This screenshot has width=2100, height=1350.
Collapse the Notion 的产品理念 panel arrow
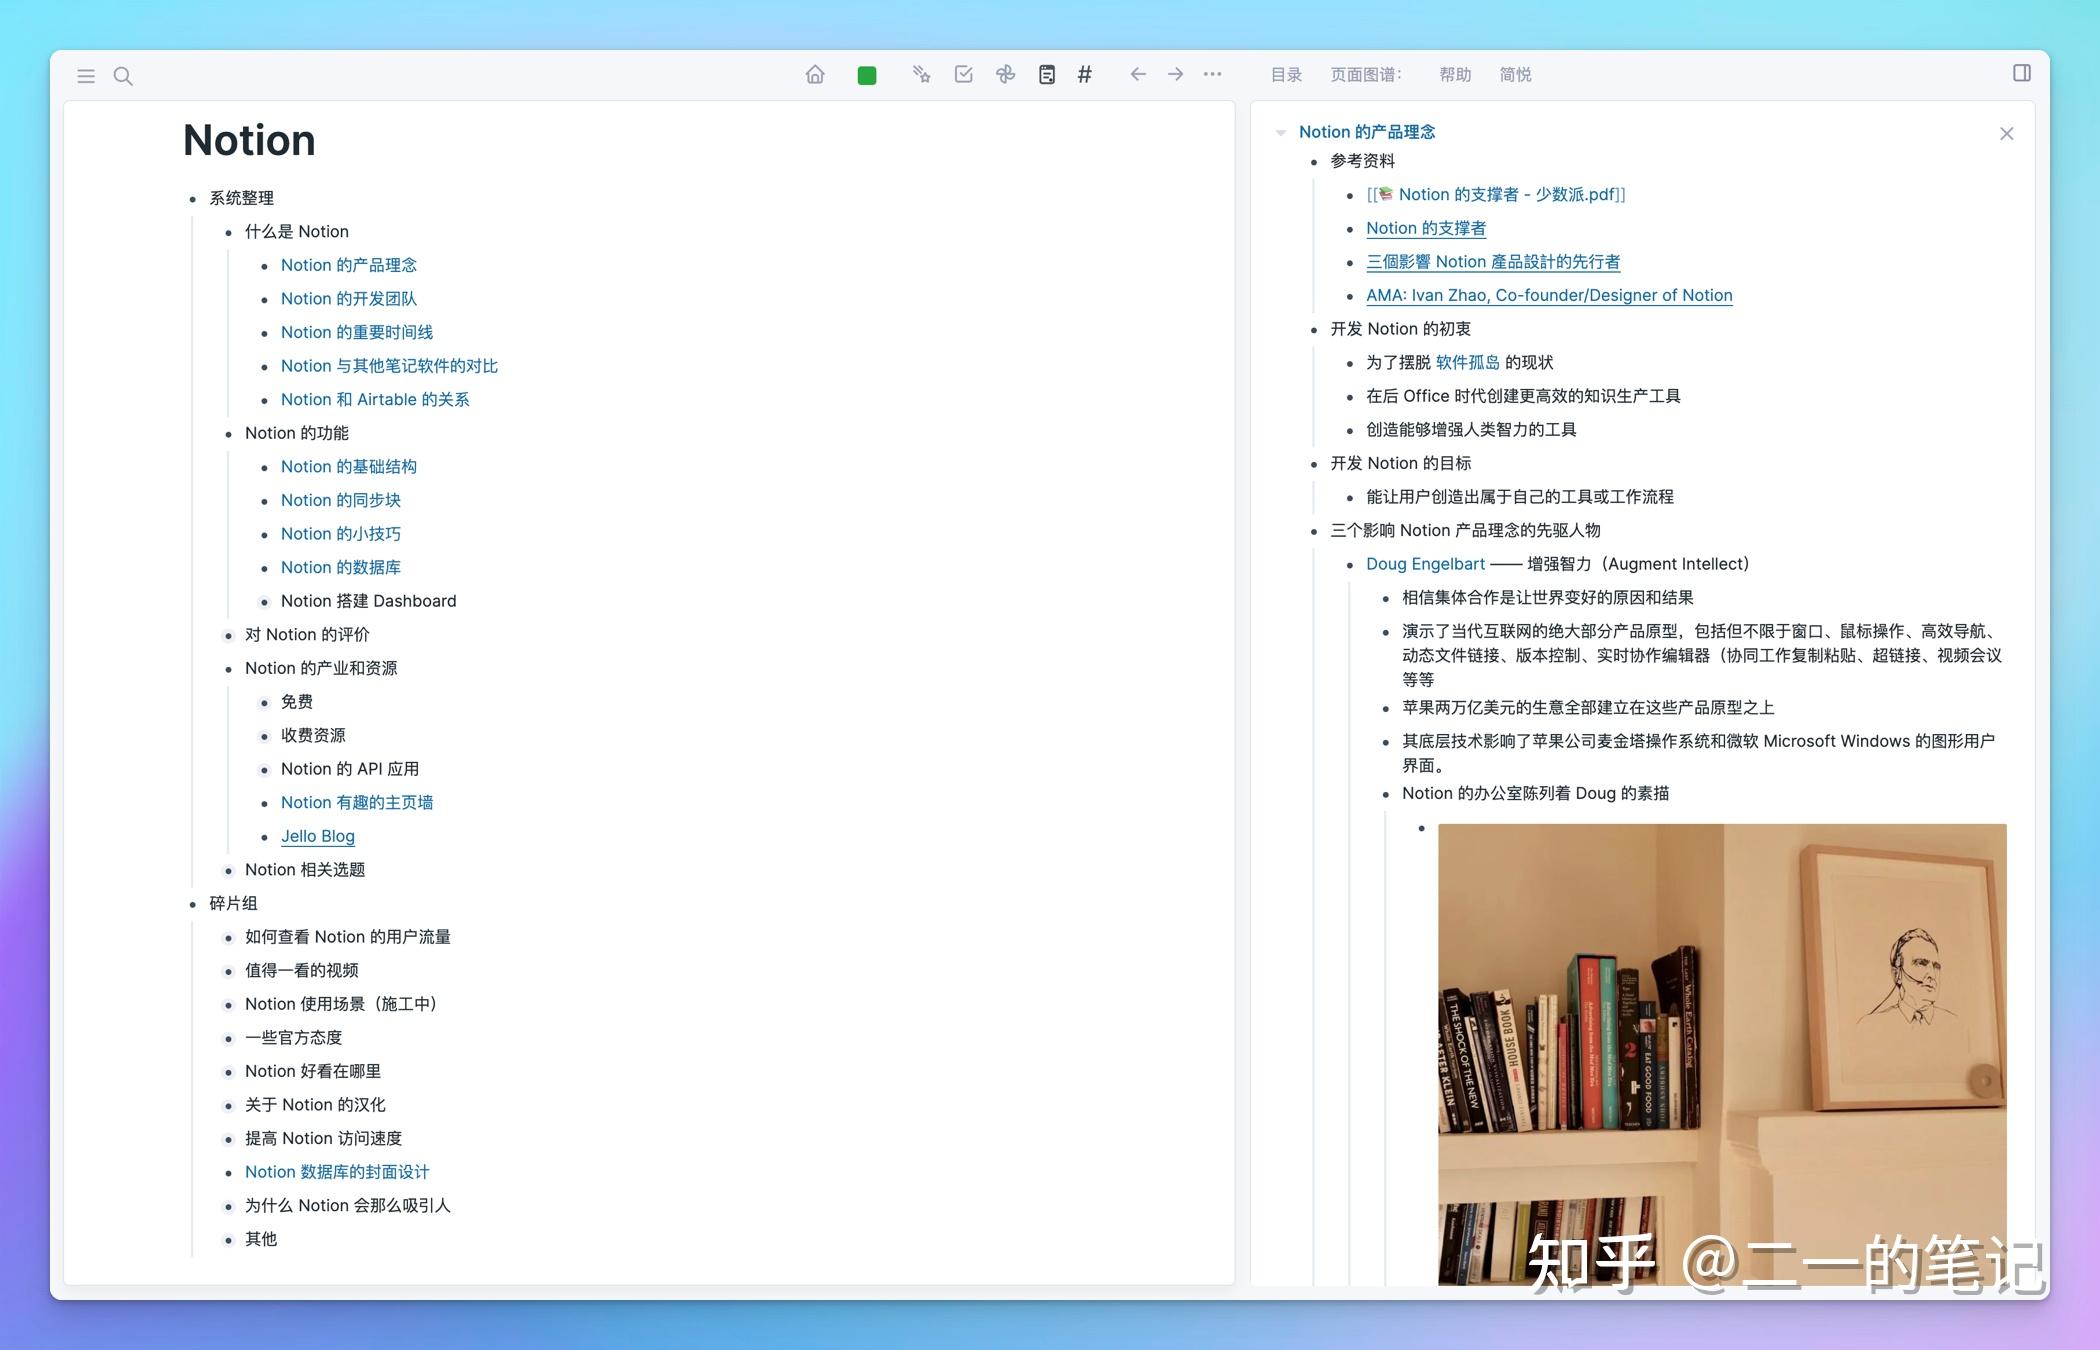coord(1281,133)
